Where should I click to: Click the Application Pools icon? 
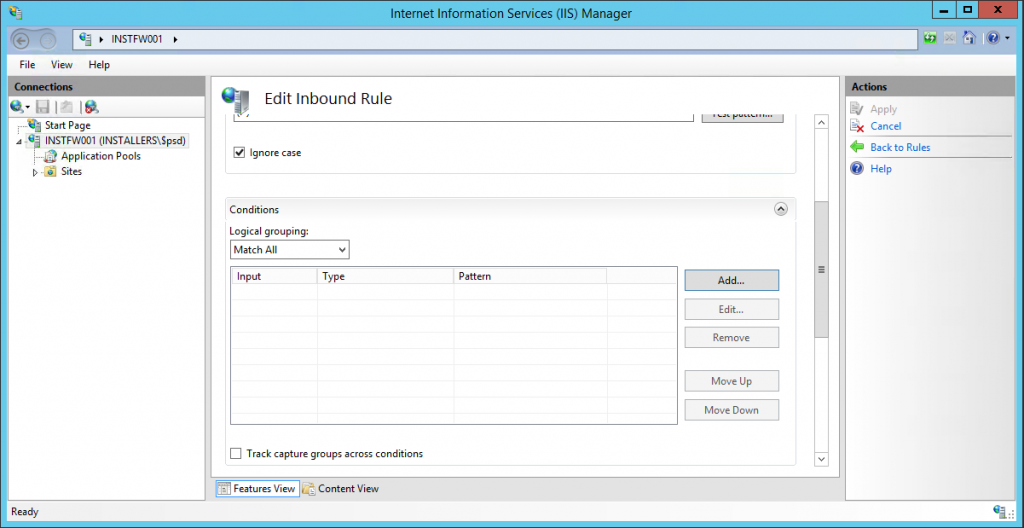tap(50, 156)
